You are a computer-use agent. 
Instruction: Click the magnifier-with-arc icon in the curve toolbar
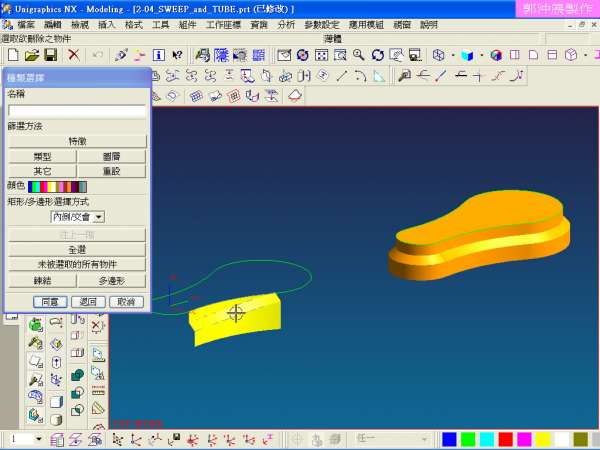(x=404, y=76)
